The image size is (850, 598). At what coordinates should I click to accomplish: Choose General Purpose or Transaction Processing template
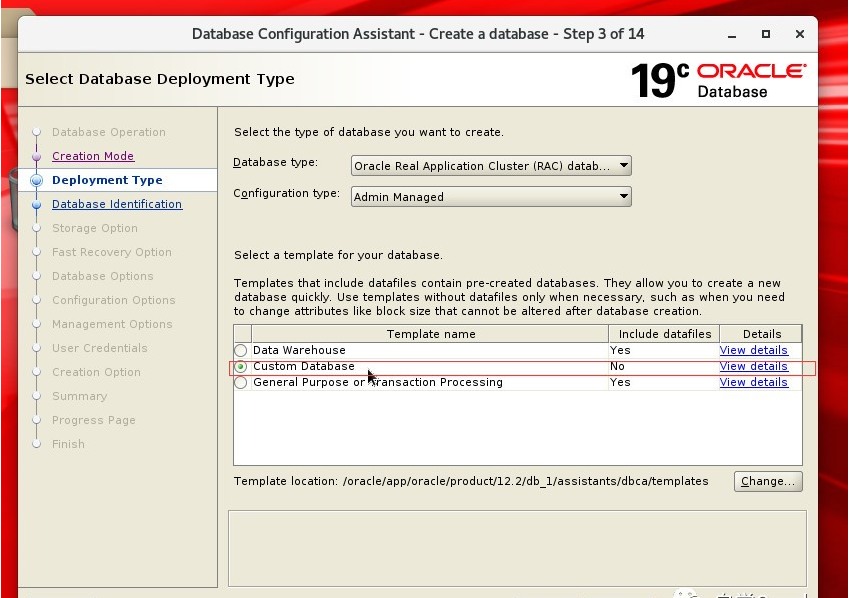pos(241,383)
